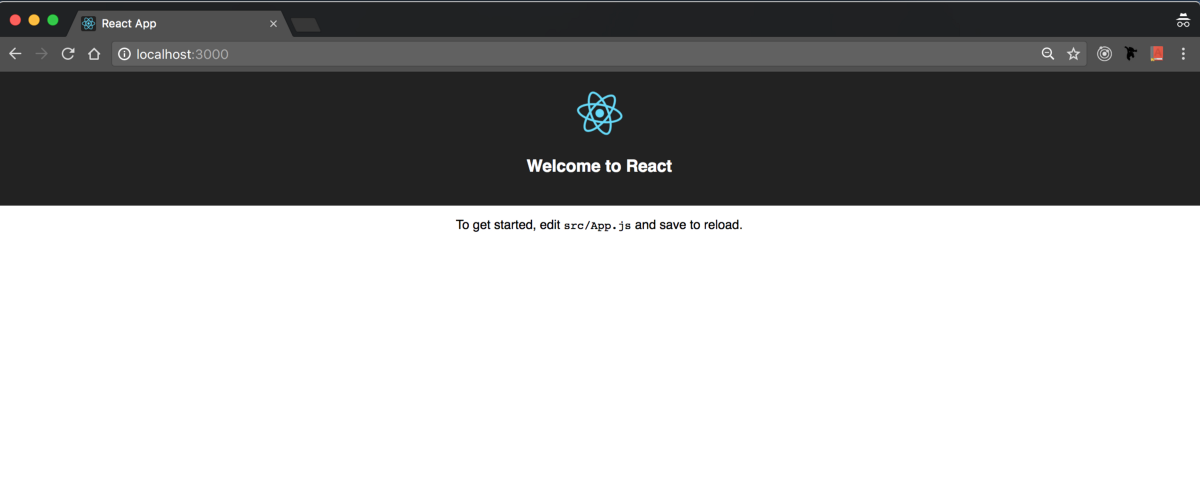Reload the localhost page
1200x496 pixels.
pyautogui.click(x=68, y=54)
